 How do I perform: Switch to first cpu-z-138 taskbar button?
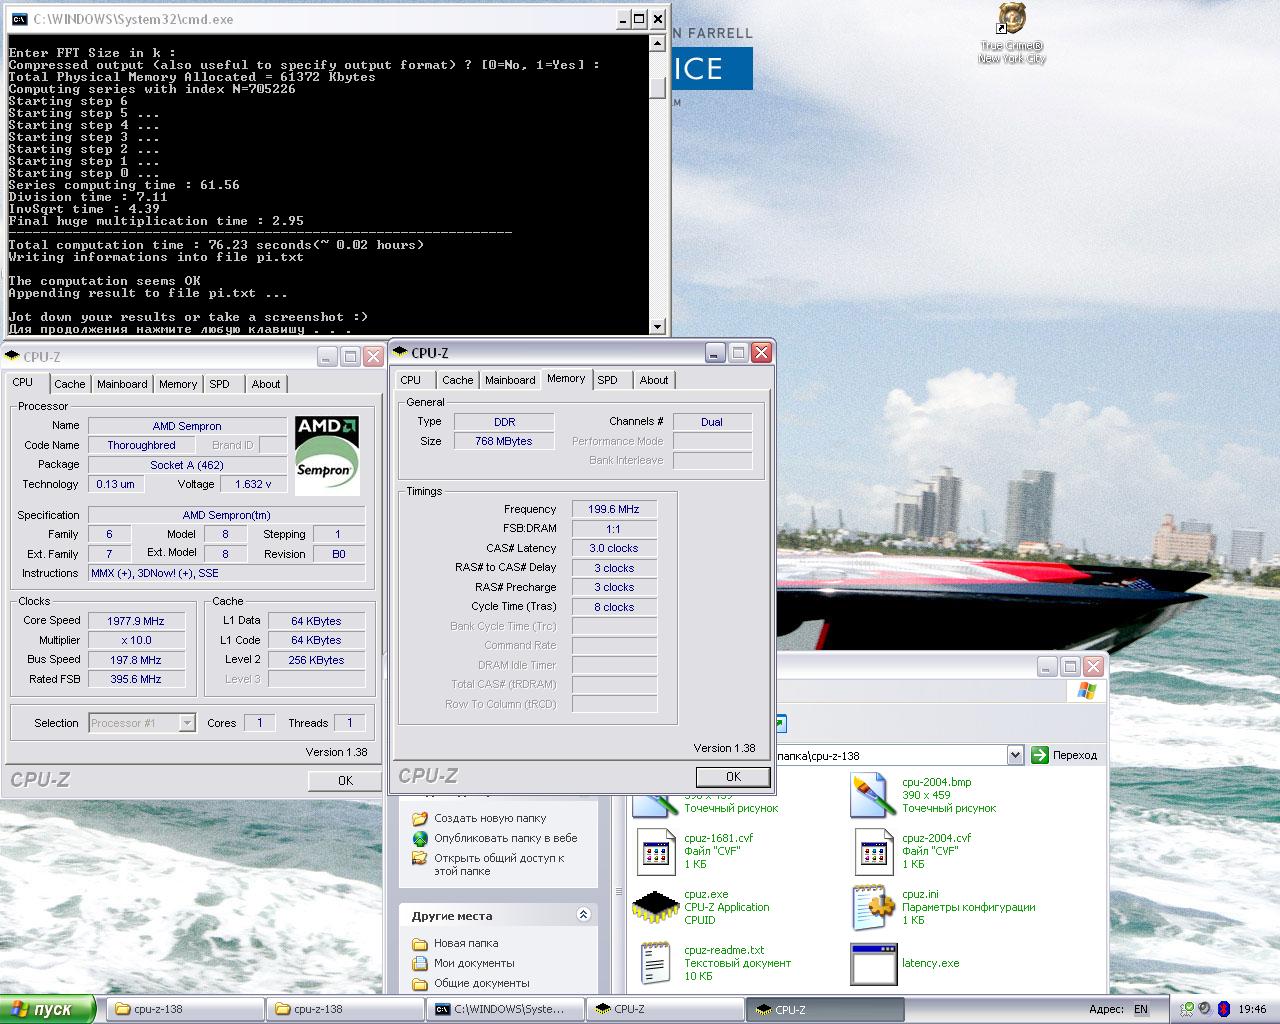pos(184,1009)
